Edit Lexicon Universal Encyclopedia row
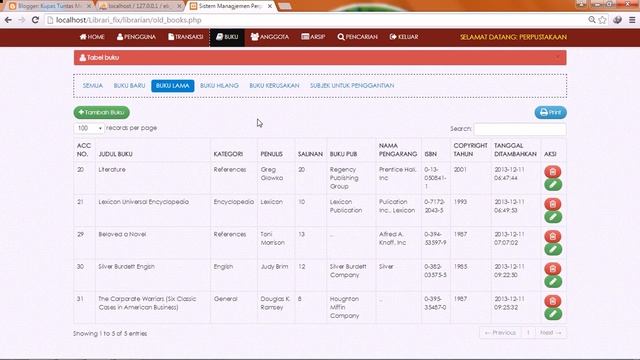Viewport: 640px width, 360px height. (553, 217)
